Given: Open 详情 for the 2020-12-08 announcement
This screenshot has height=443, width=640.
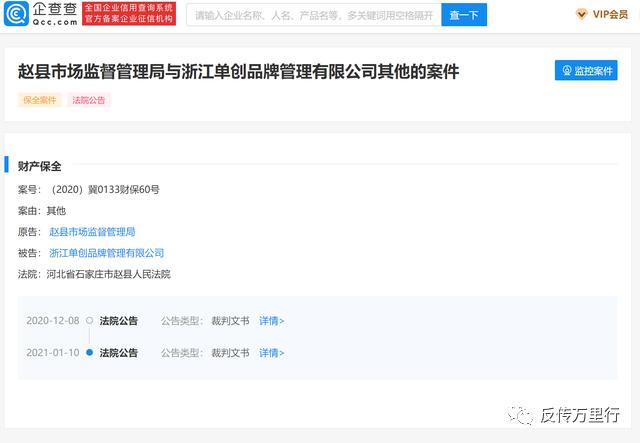Looking at the screenshot, I should point(272,321).
